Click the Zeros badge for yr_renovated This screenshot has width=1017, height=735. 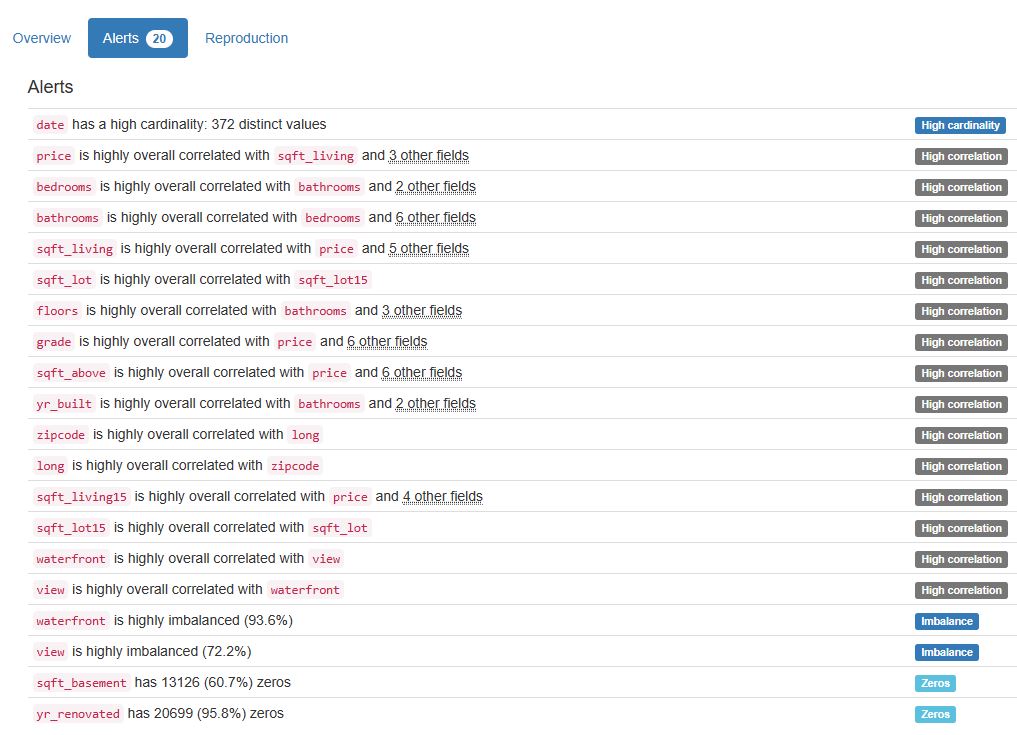tap(934, 714)
